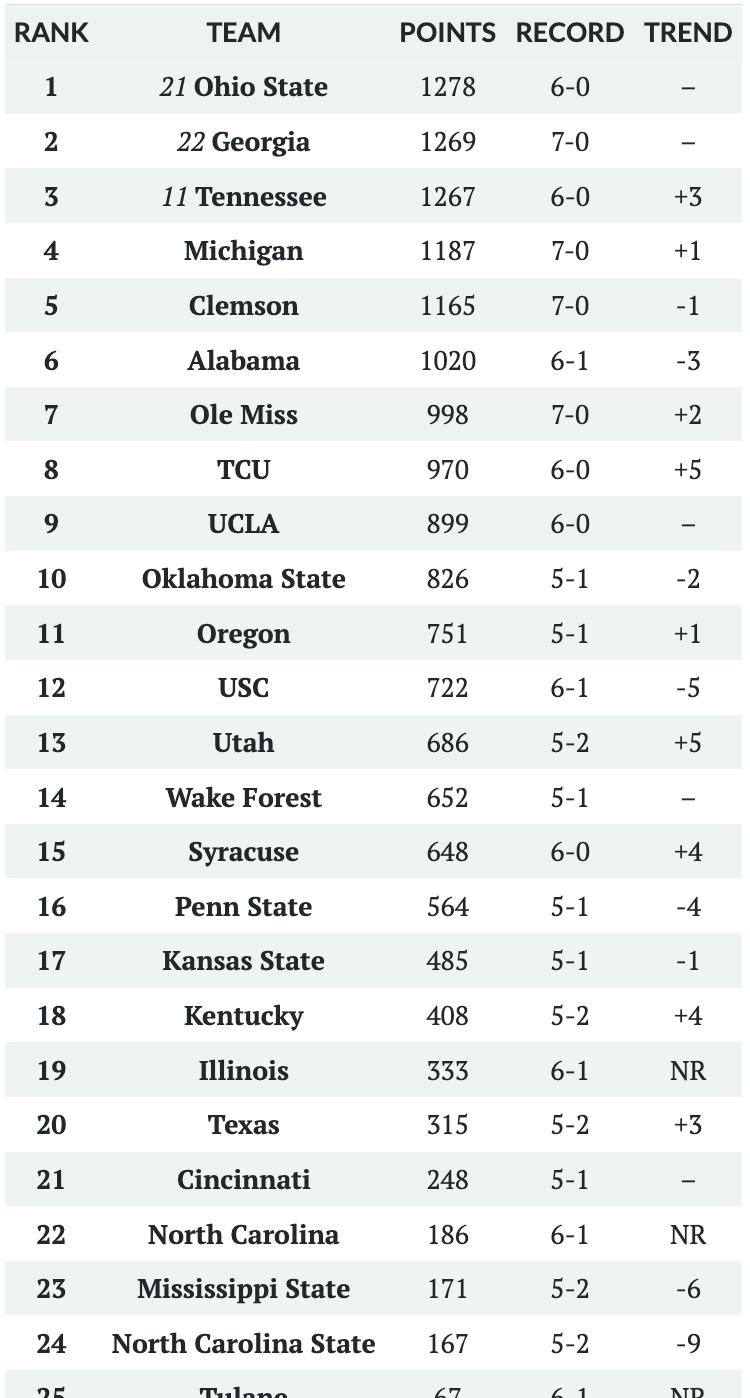Select Clemson in the rankings
This screenshot has height=1398, width=750.
pos(243,306)
